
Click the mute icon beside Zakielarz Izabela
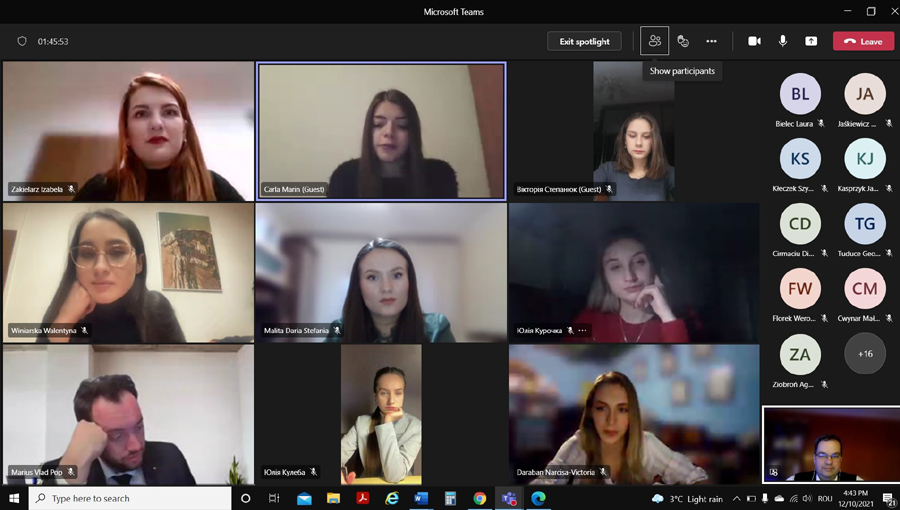tap(71, 189)
